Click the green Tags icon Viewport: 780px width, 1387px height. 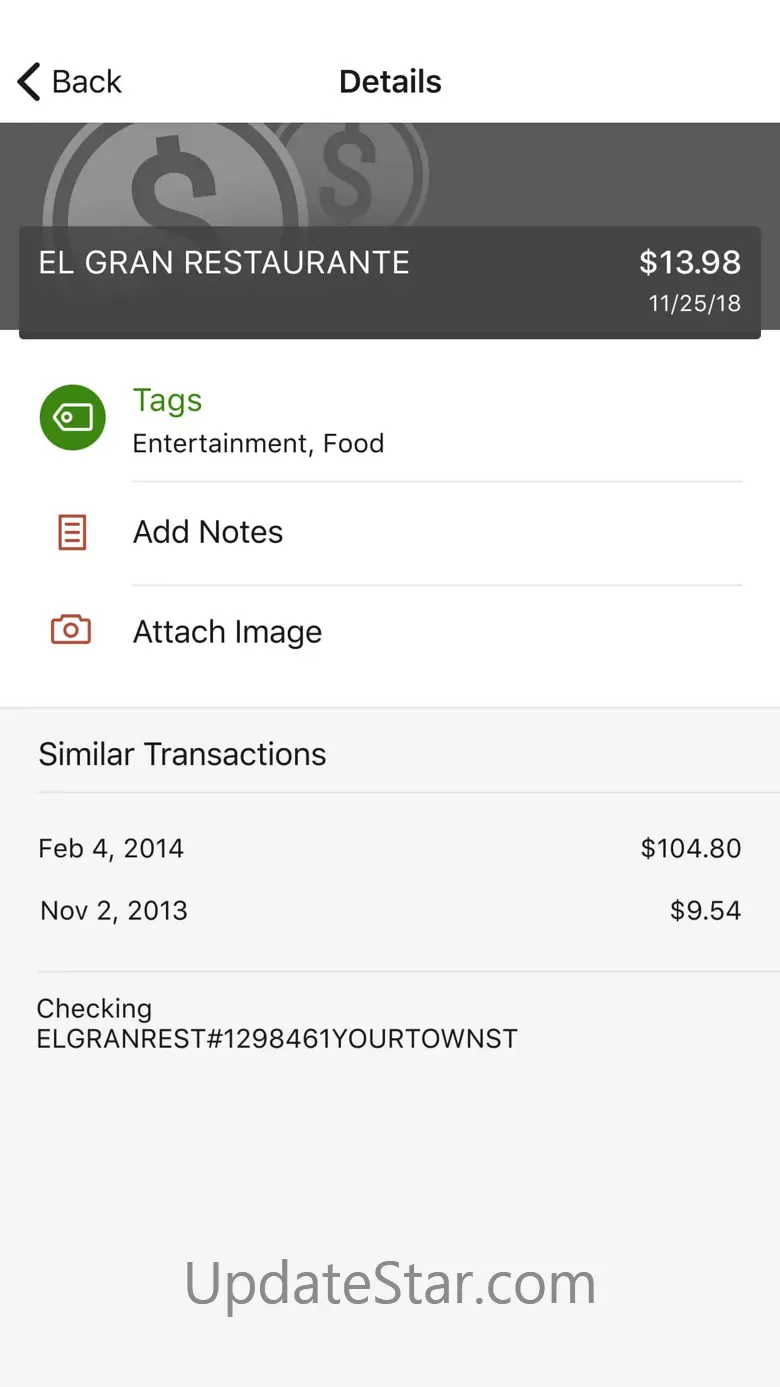pyautogui.click(x=72, y=417)
